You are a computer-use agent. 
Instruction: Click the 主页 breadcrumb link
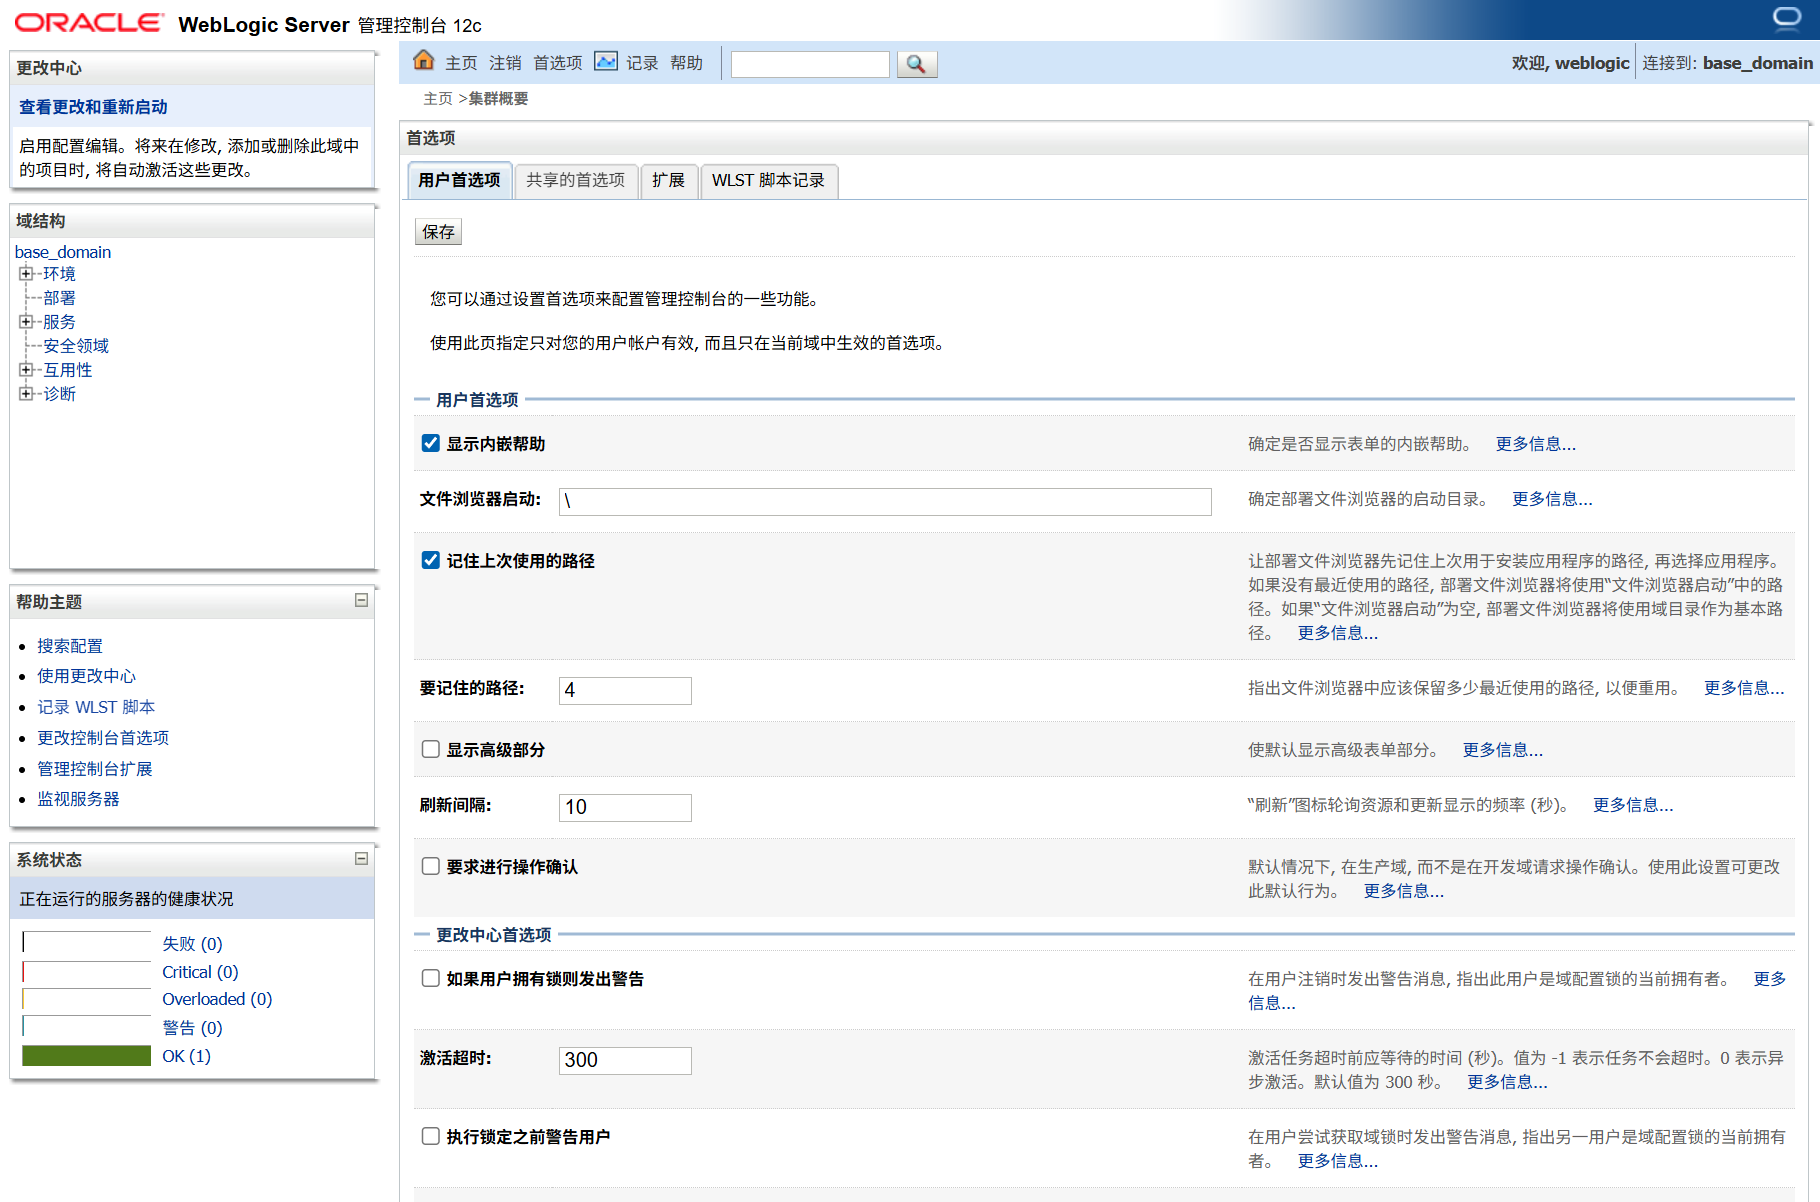point(438,98)
